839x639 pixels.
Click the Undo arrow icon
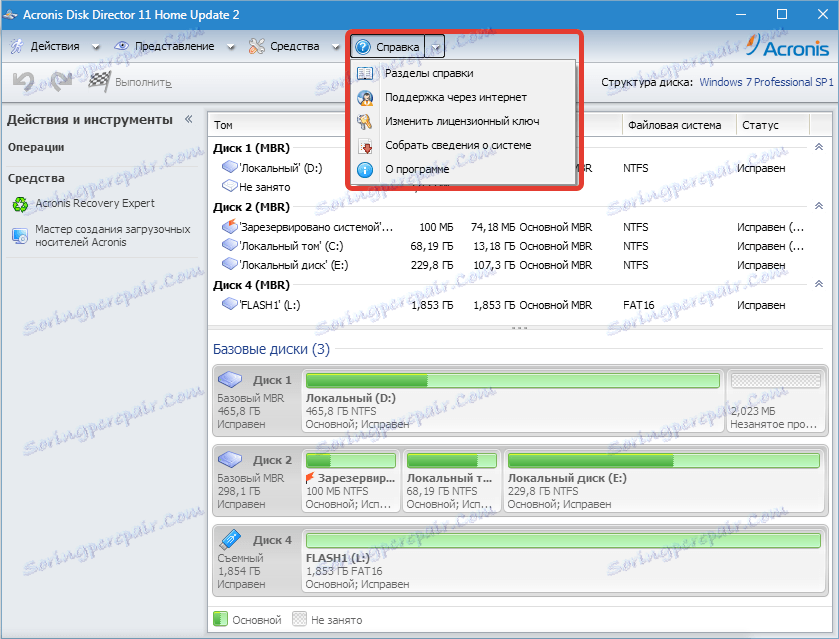tap(24, 81)
